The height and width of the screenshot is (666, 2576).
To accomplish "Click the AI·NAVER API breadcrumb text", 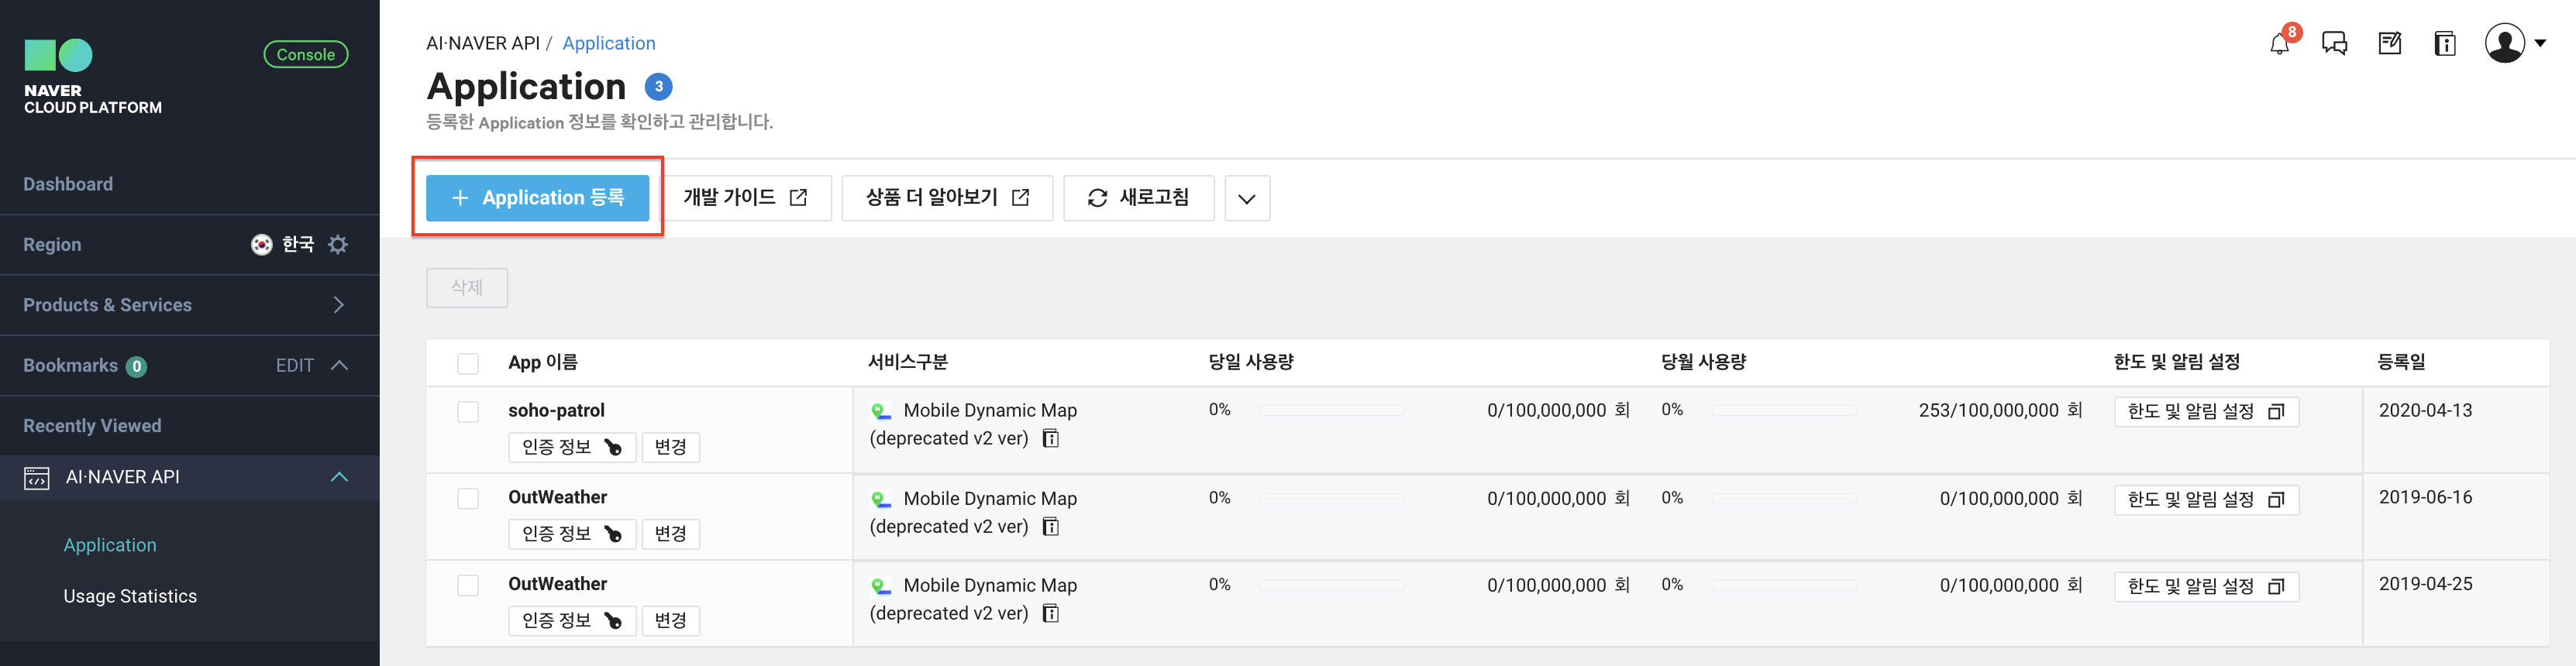I will [483, 43].
